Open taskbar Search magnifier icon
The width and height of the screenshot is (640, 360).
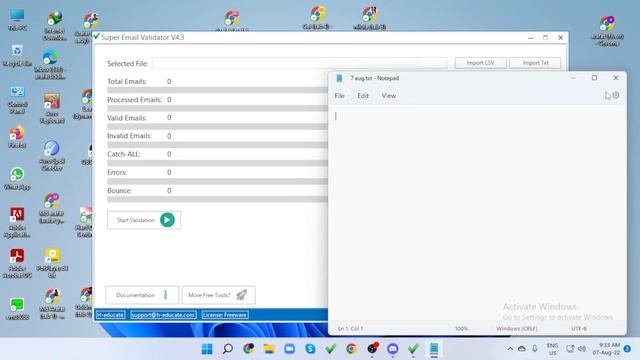[x=228, y=349]
